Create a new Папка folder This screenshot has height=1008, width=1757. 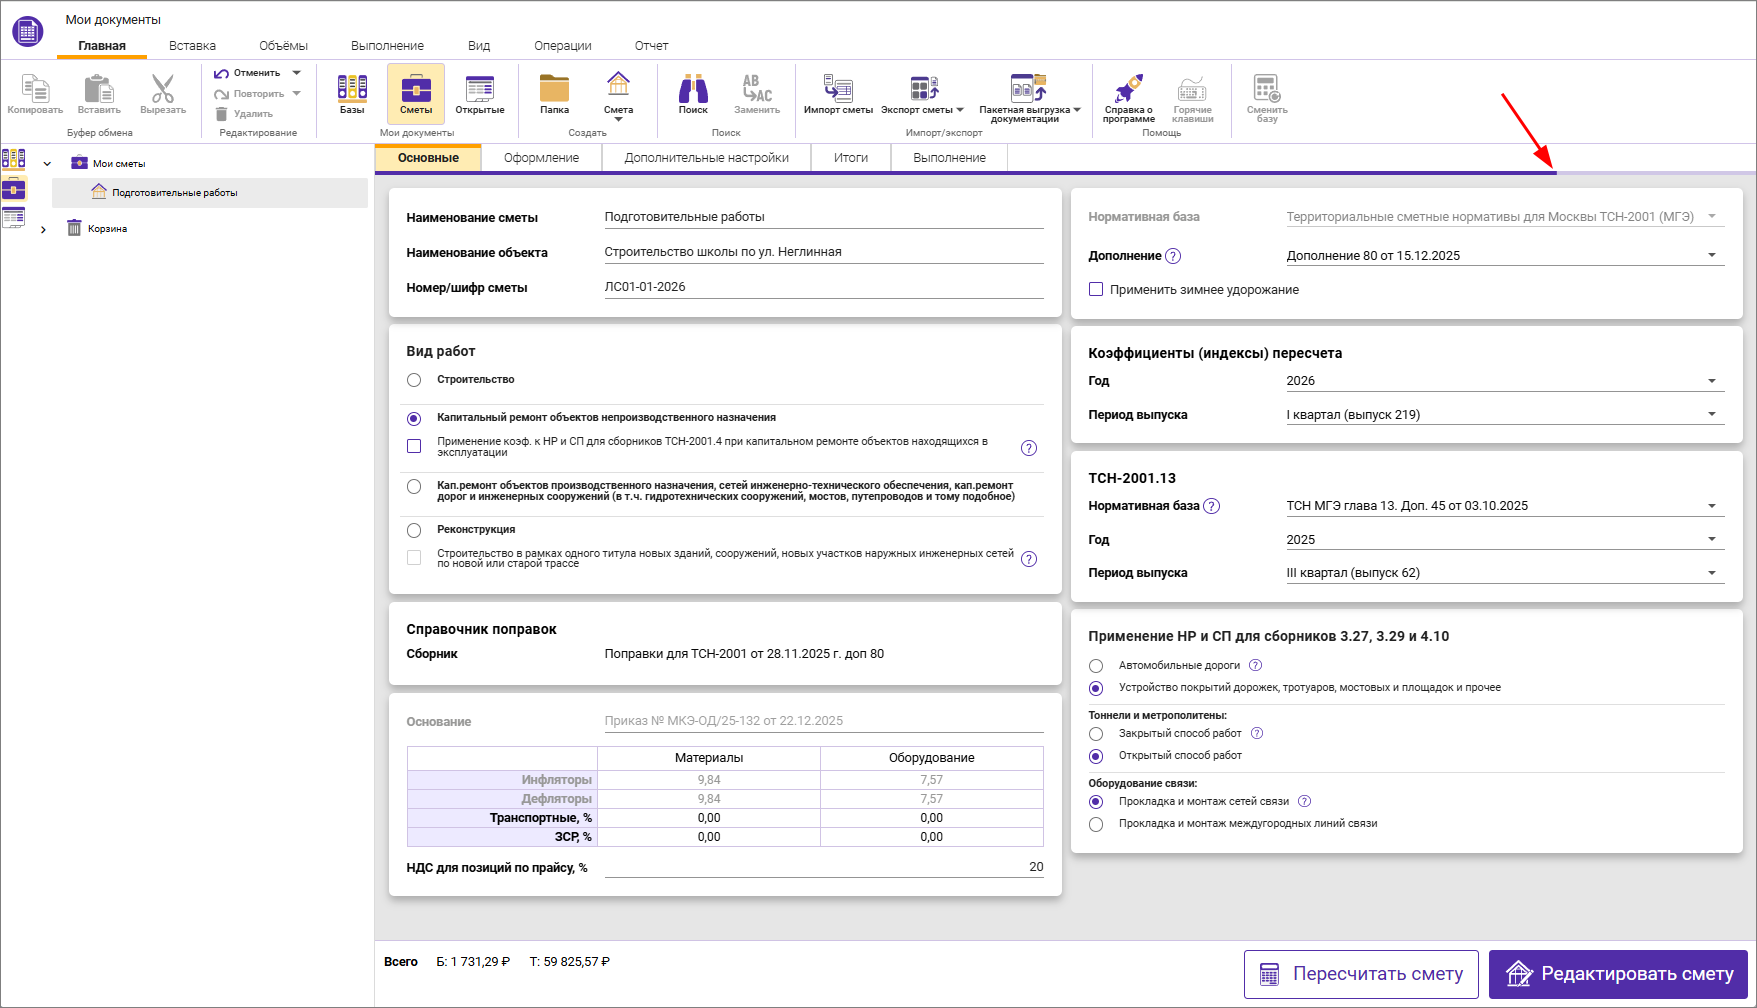pos(554,93)
